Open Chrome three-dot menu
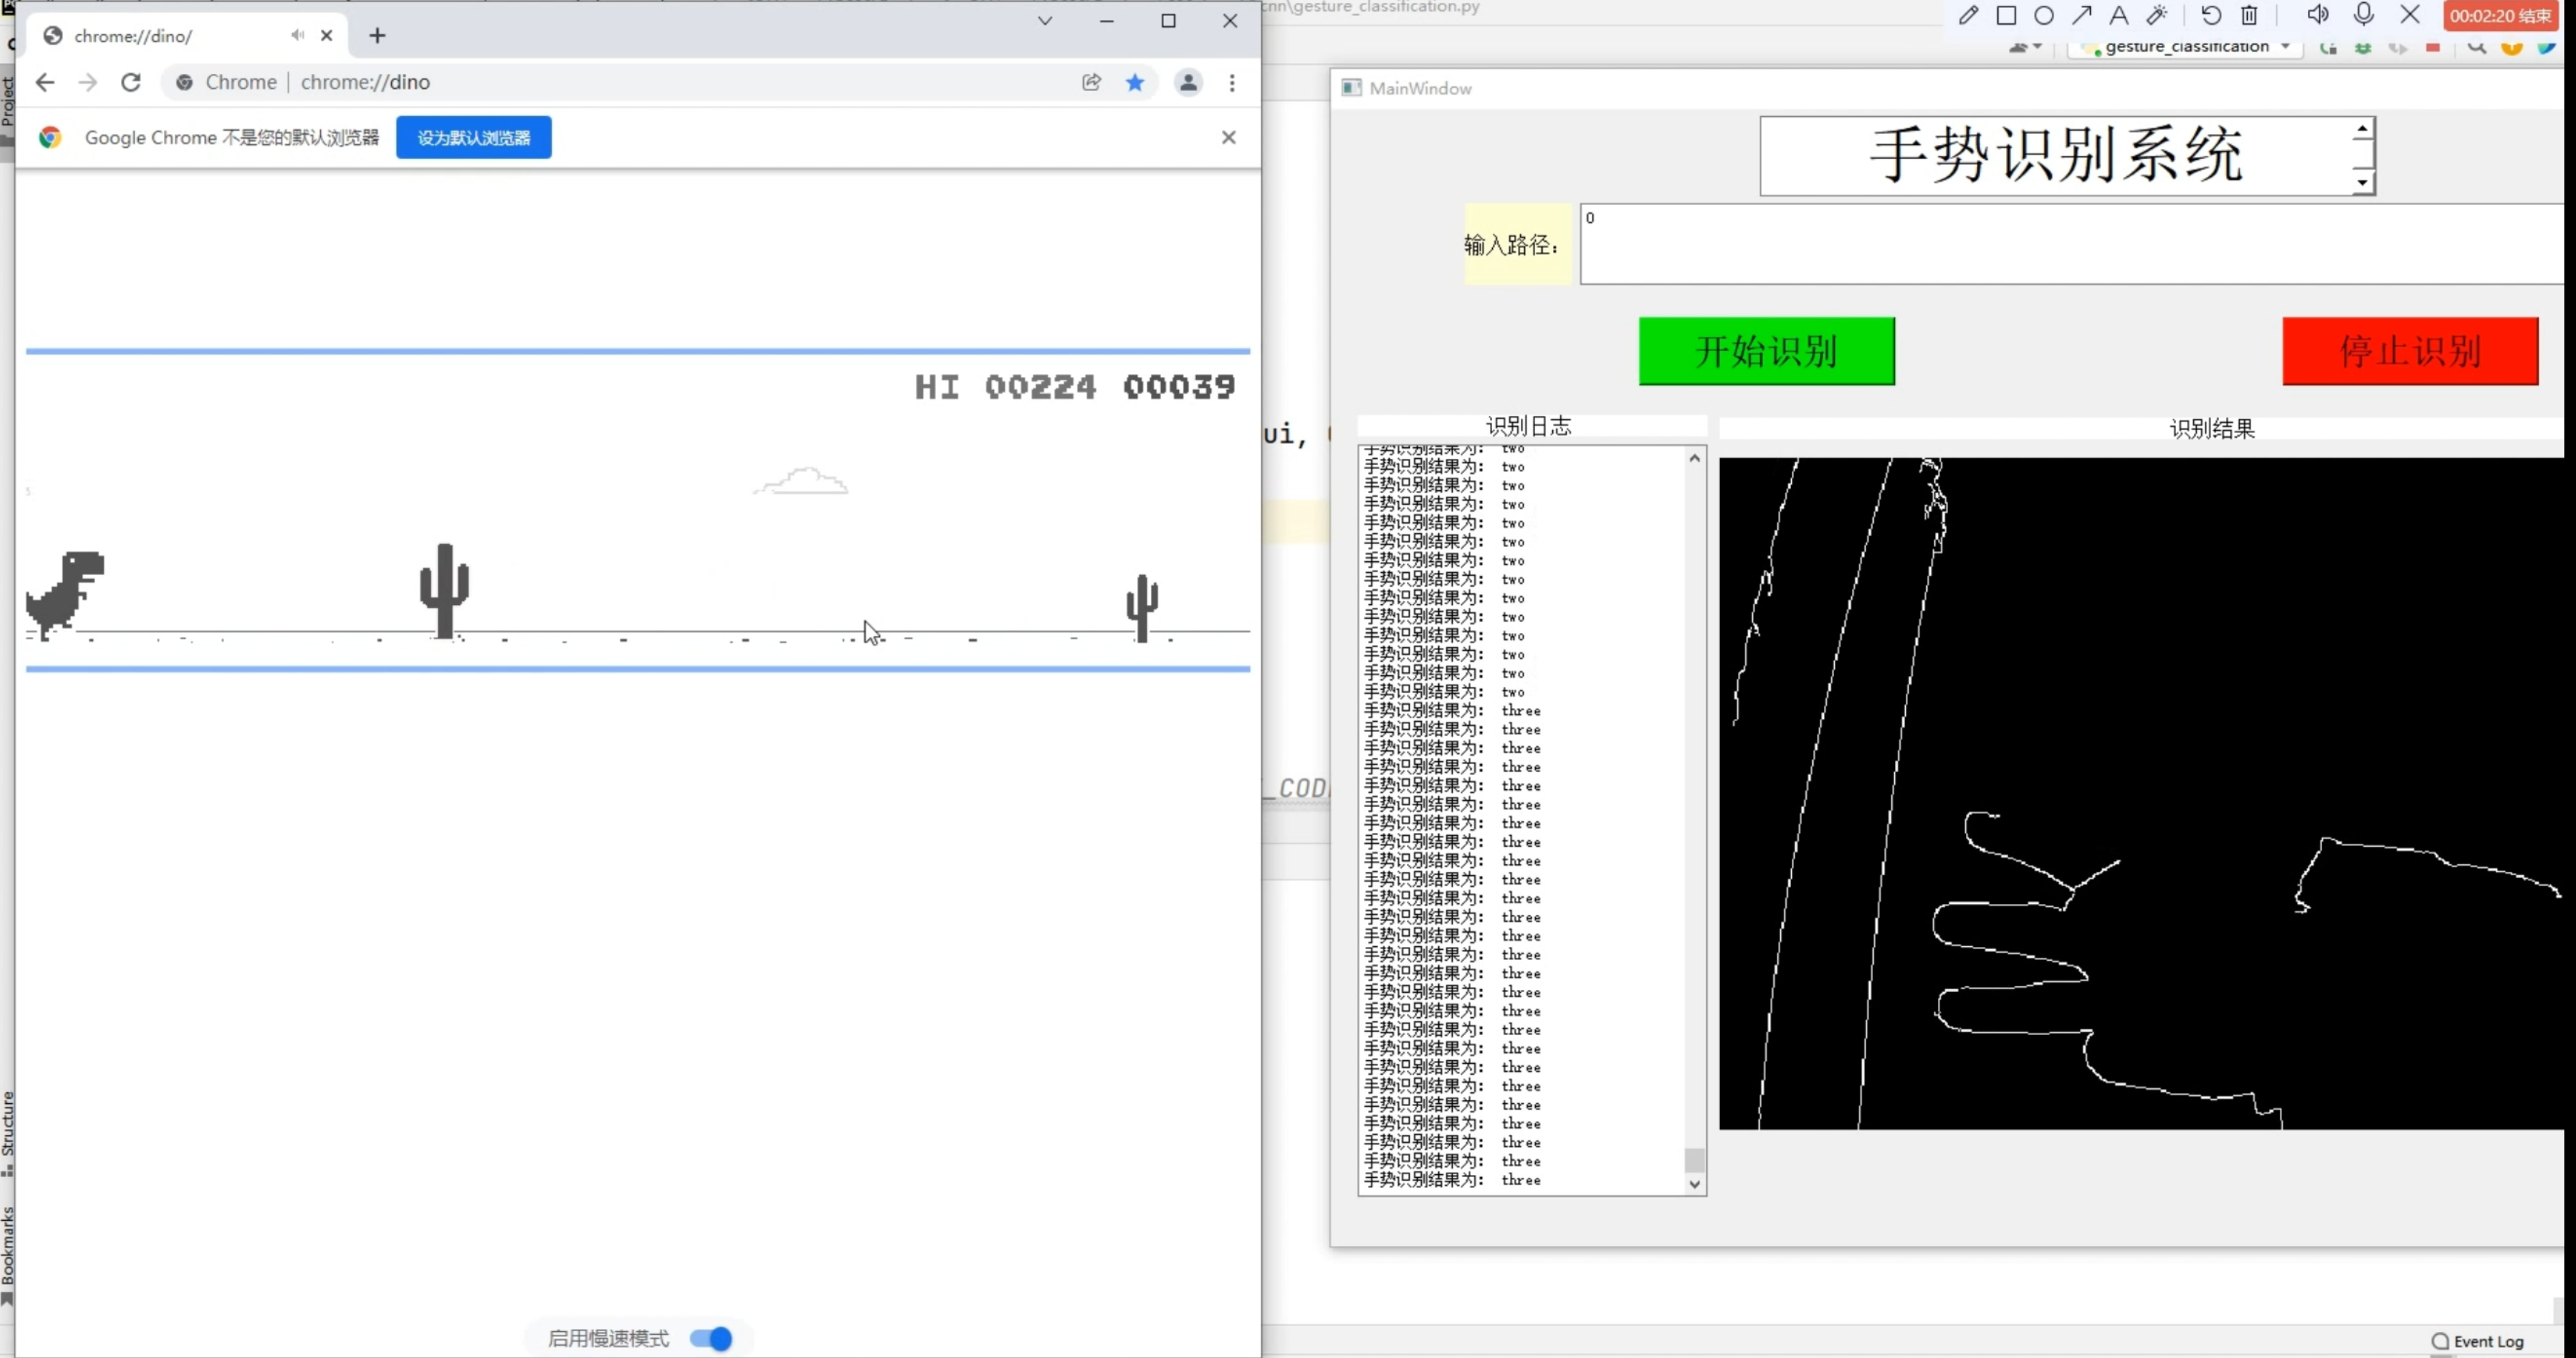The height and width of the screenshot is (1358, 2576). click(1232, 82)
